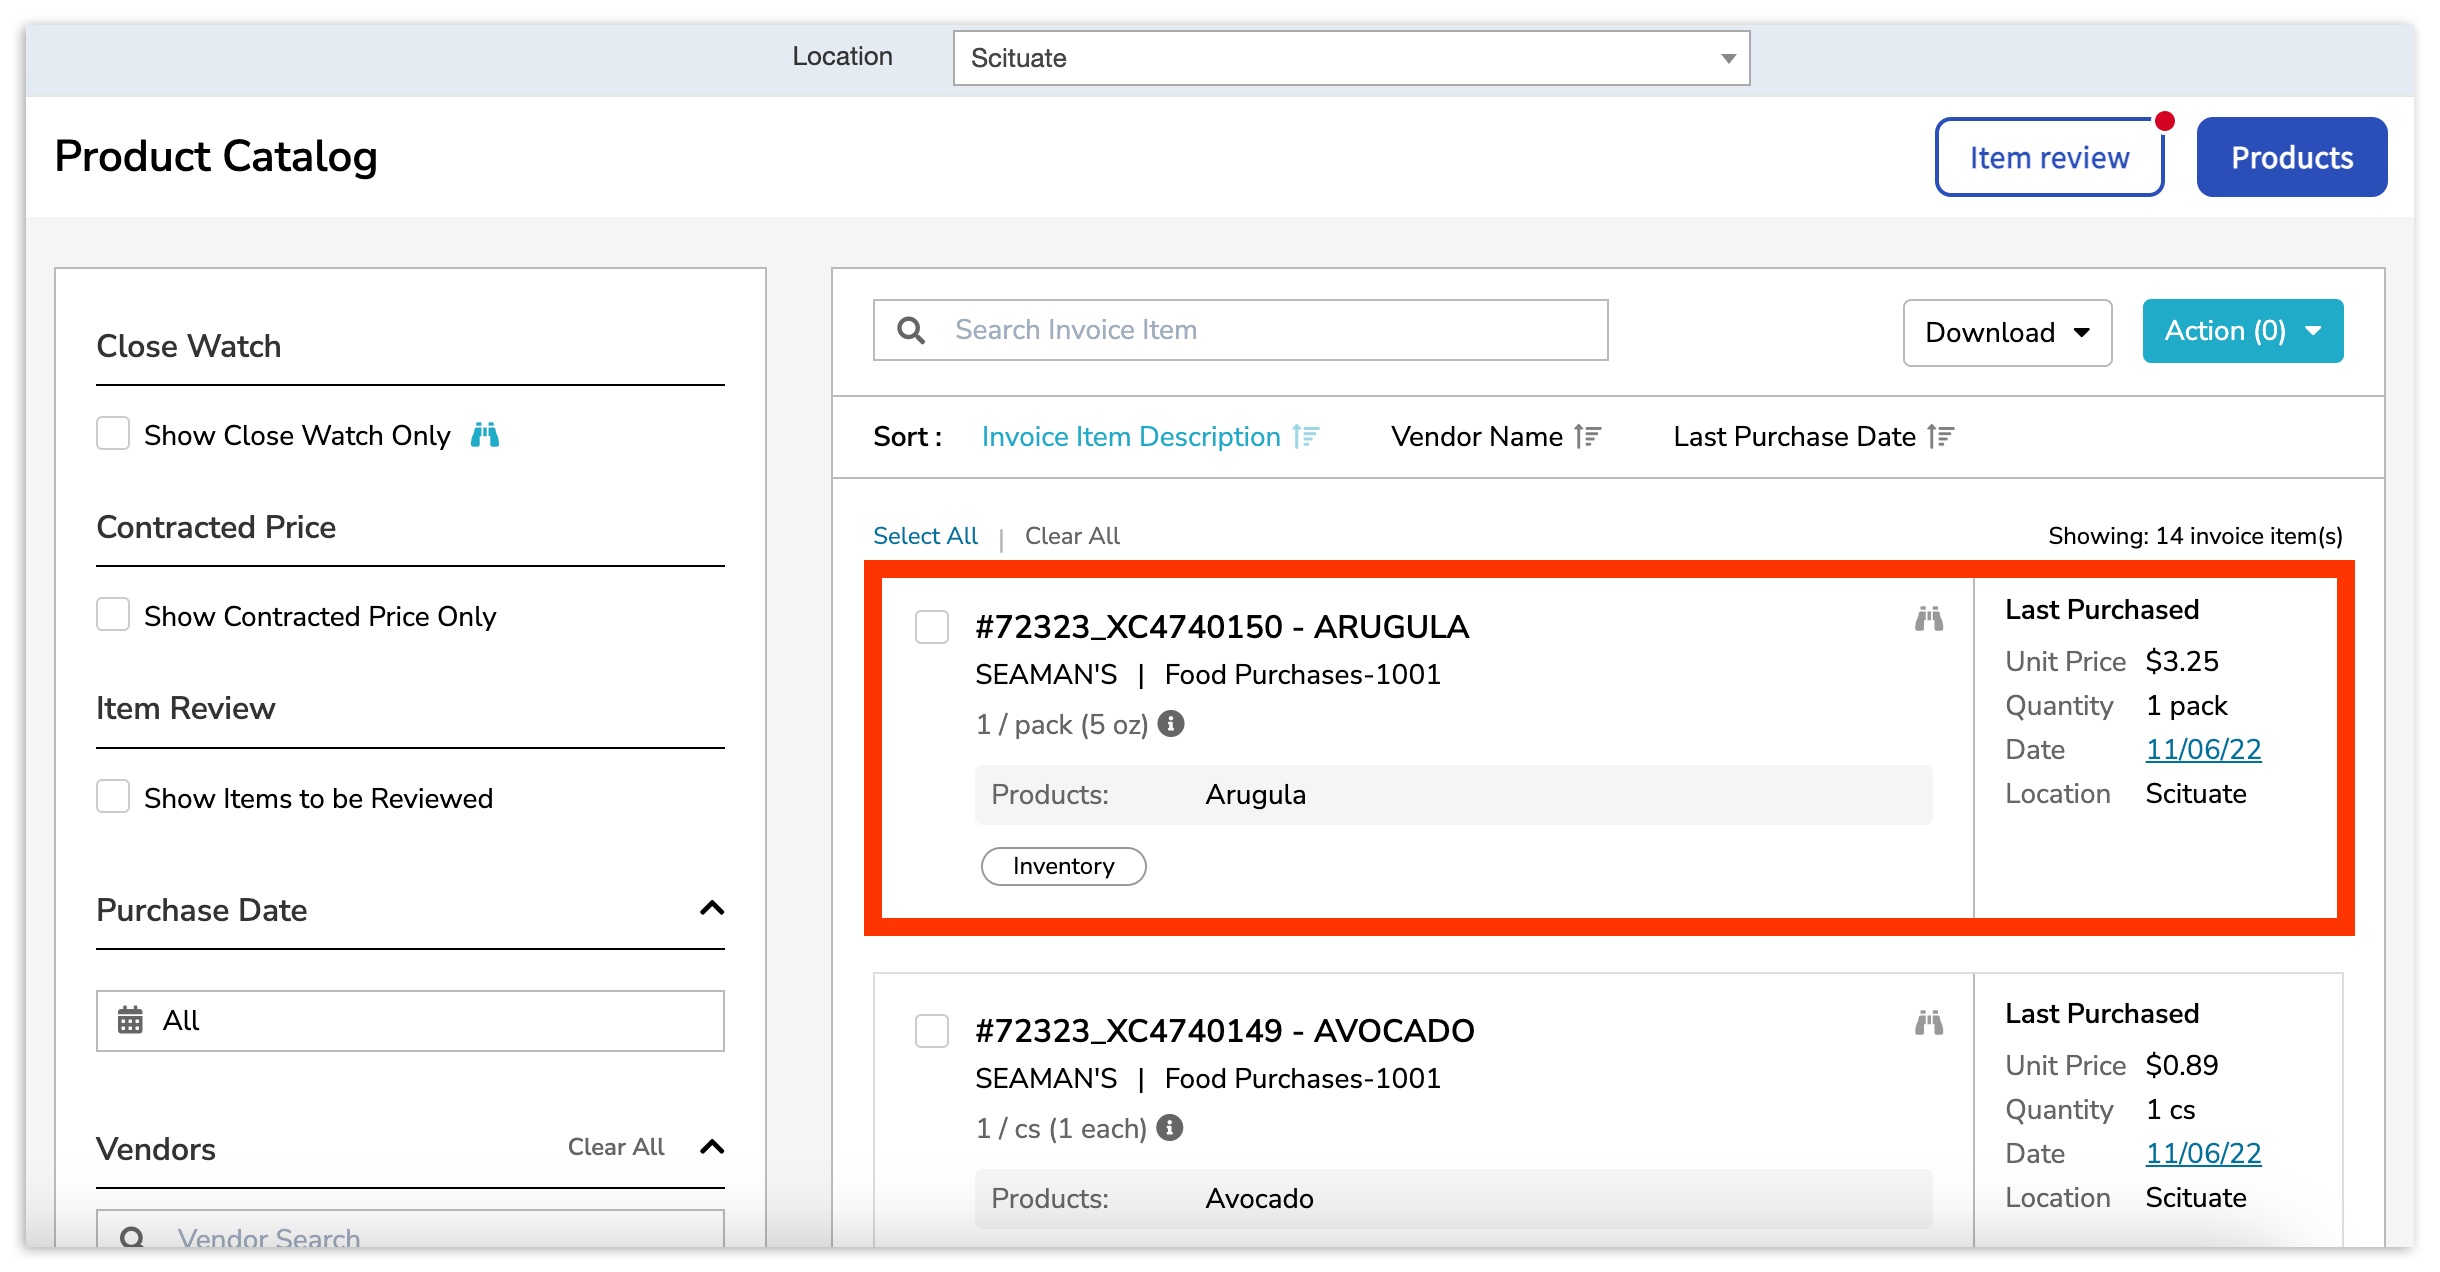Switch to the Products view
Image resolution: width=2440 pixels, height=1272 pixels.
(2292, 156)
